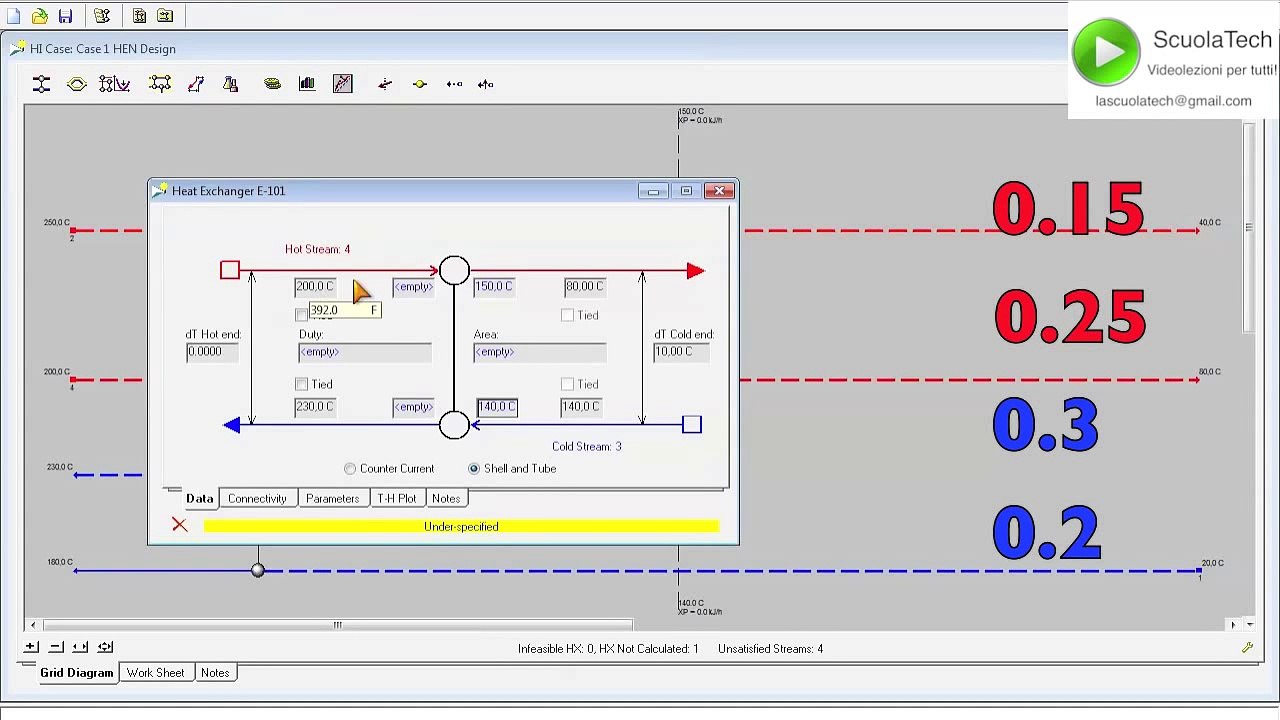Click the red arrow with dashes icon
Screen dimensions: 1280x720
(385, 84)
